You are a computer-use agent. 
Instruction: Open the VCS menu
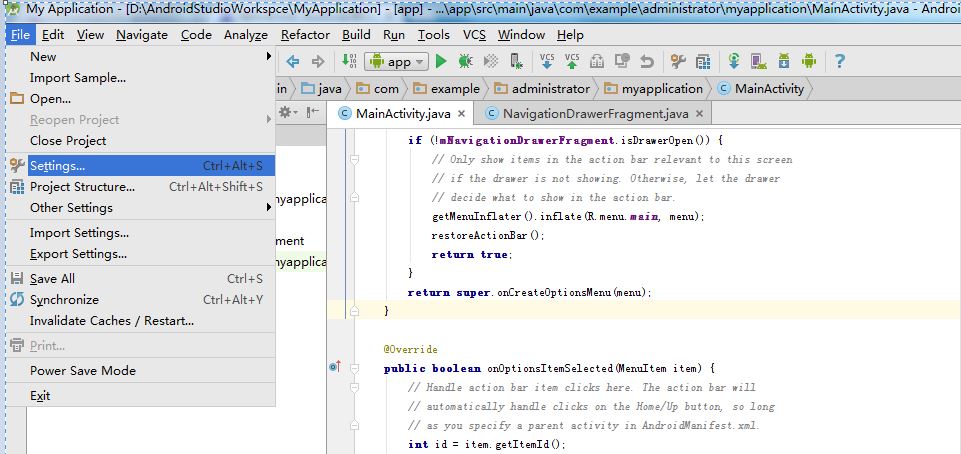click(474, 35)
